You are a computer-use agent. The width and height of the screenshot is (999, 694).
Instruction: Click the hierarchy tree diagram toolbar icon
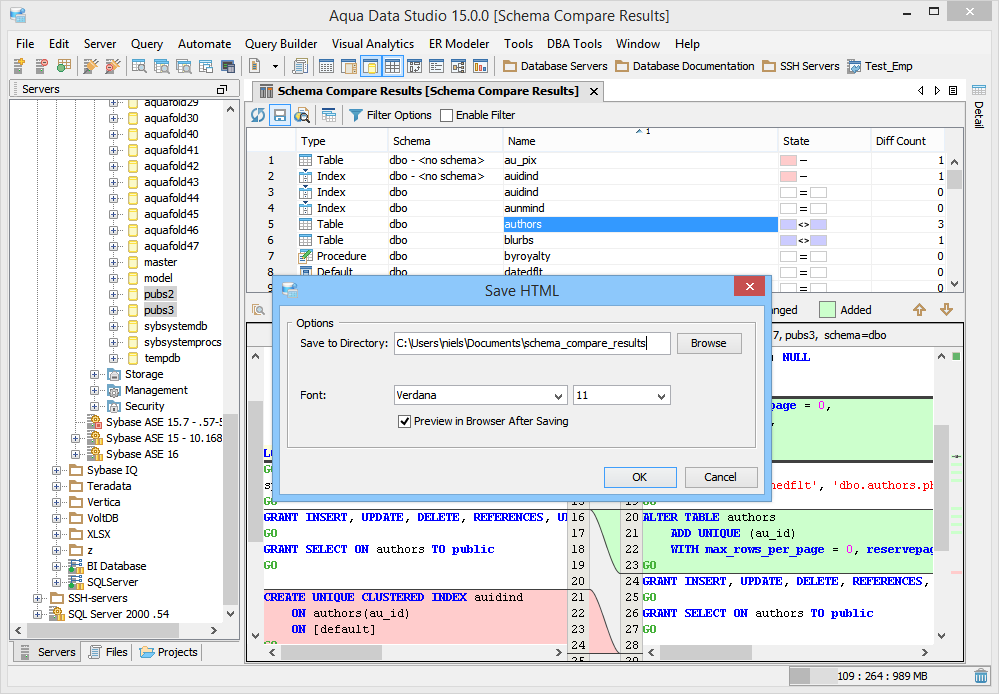459,66
